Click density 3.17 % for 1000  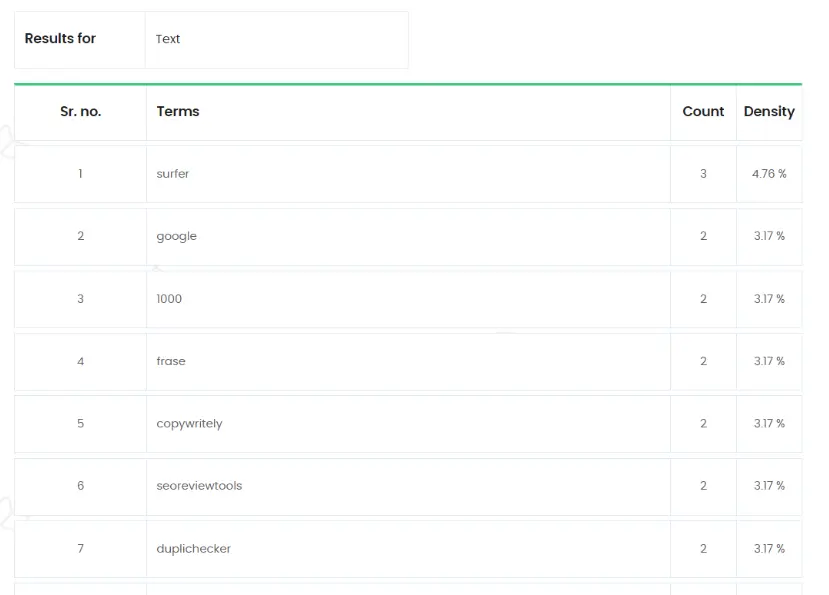(769, 299)
